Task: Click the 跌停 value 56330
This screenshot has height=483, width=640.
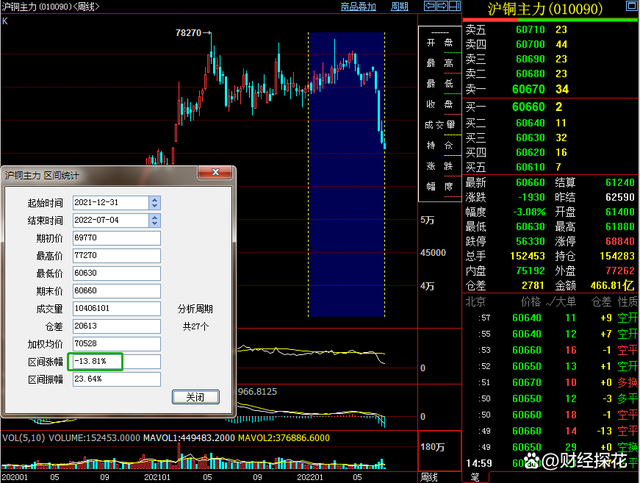Action: point(530,241)
